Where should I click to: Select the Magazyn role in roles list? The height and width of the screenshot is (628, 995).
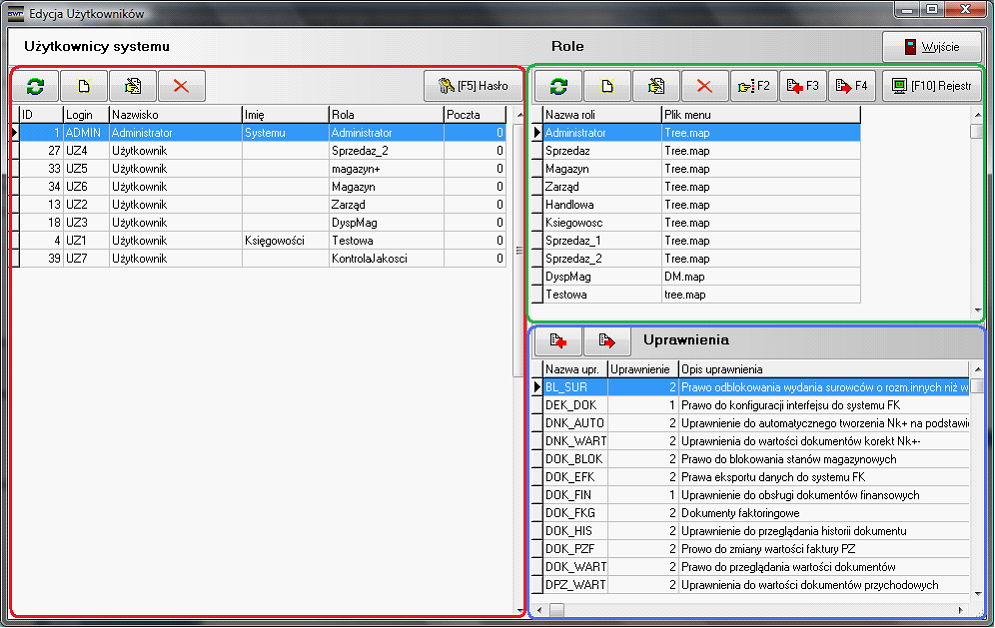600,169
